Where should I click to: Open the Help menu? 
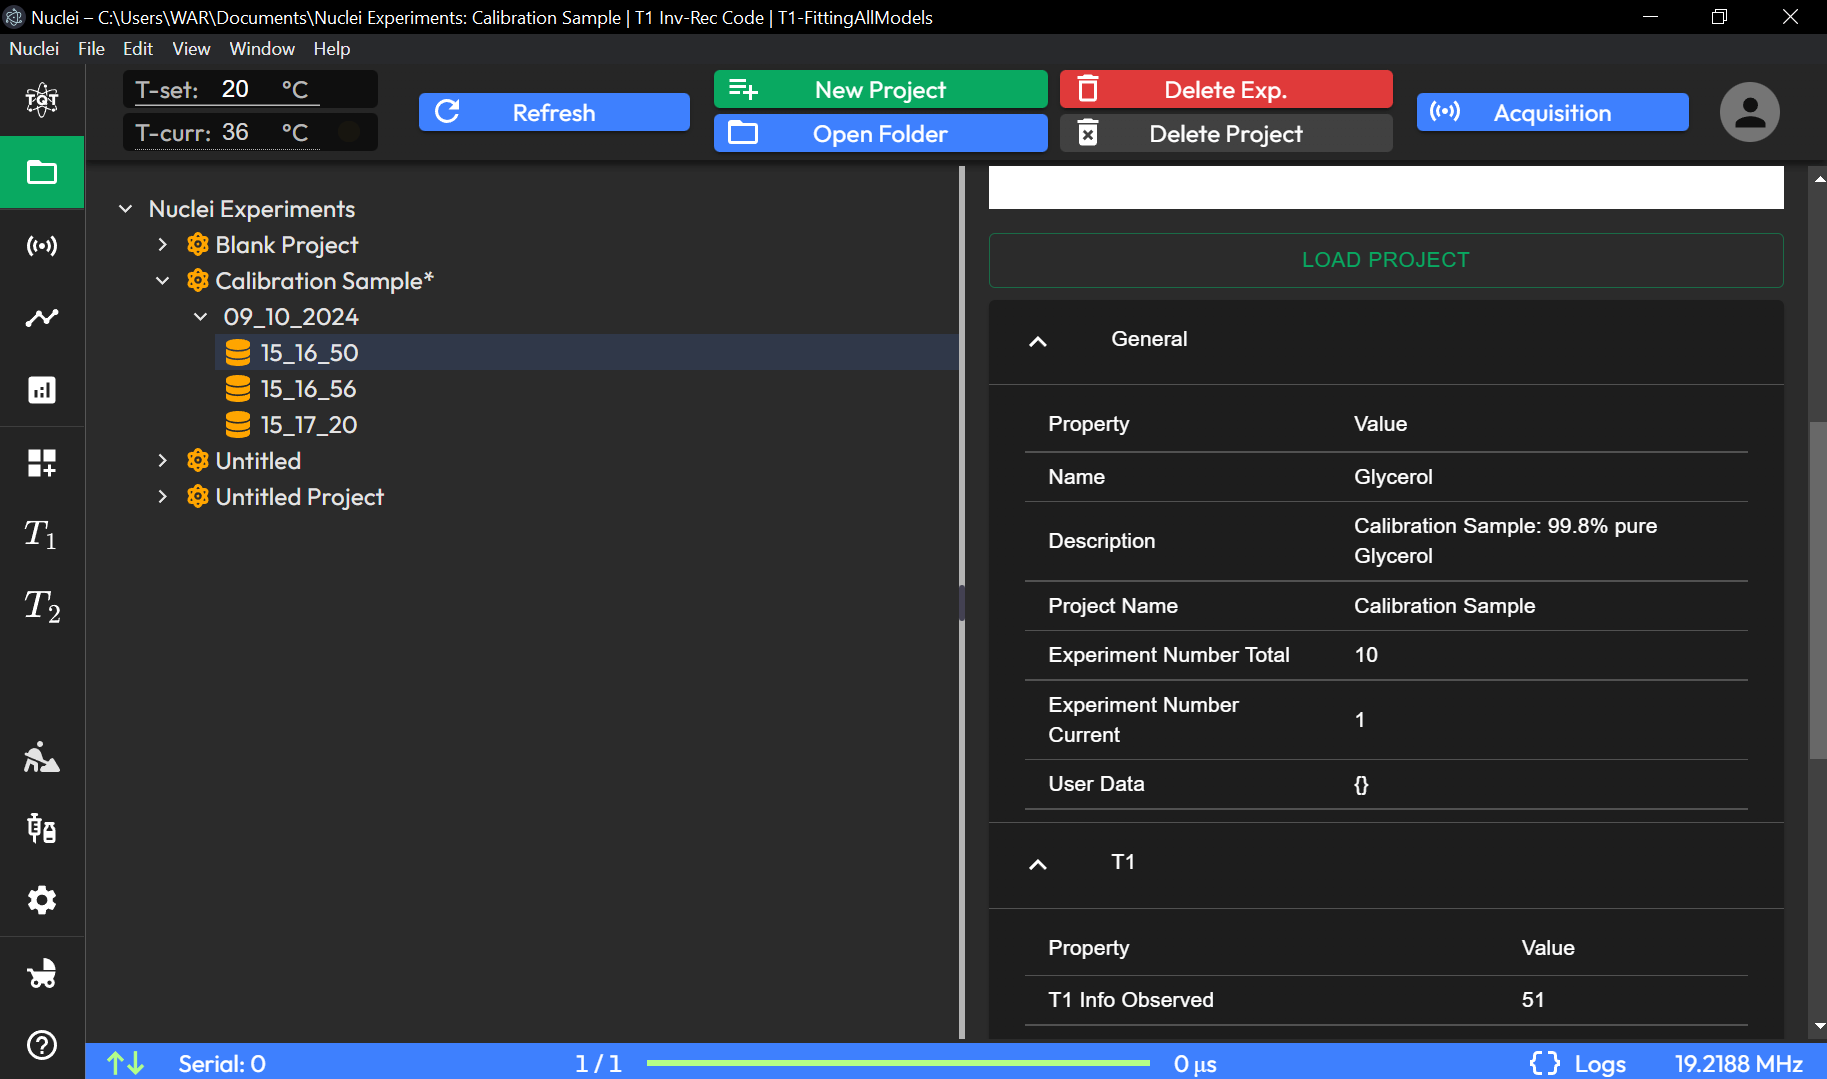pyautogui.click(x=332, y=49)
